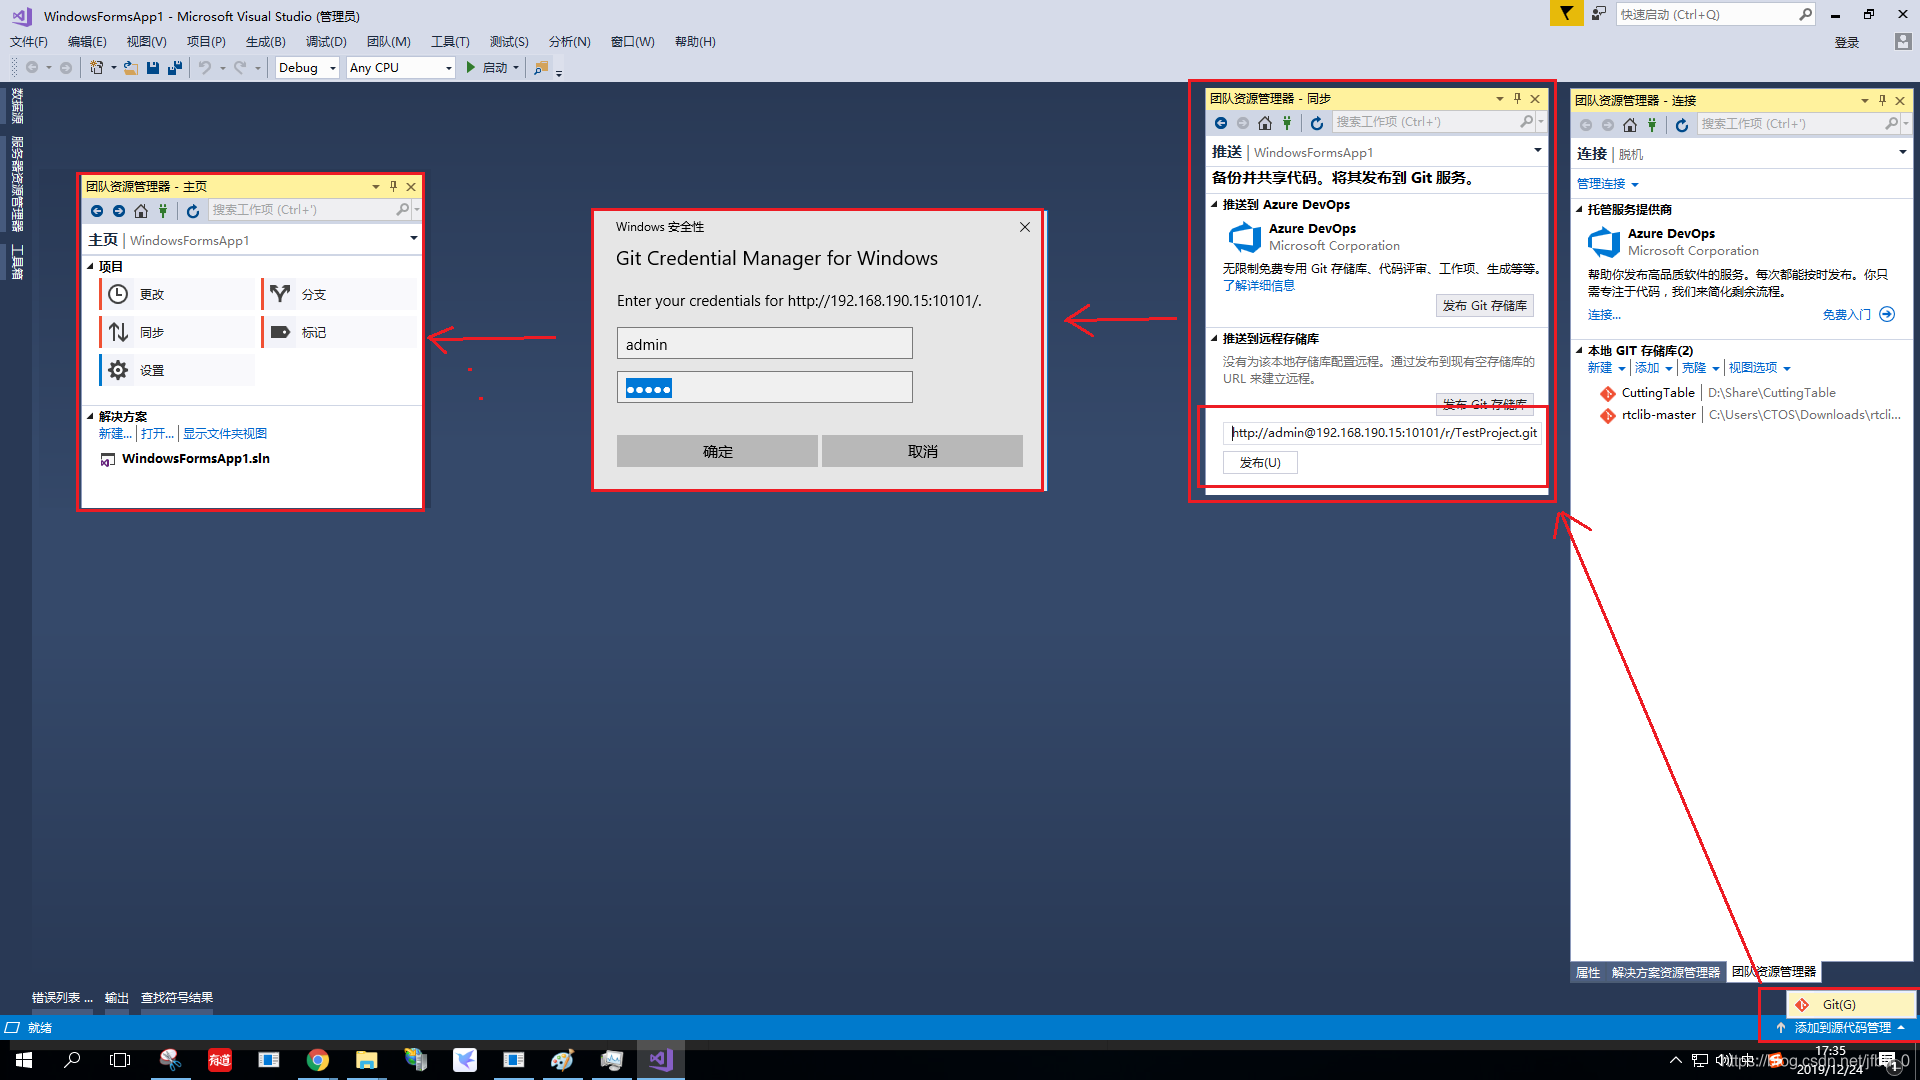Collapse 推送到 Azure DevOps section

coord(1214,205)
